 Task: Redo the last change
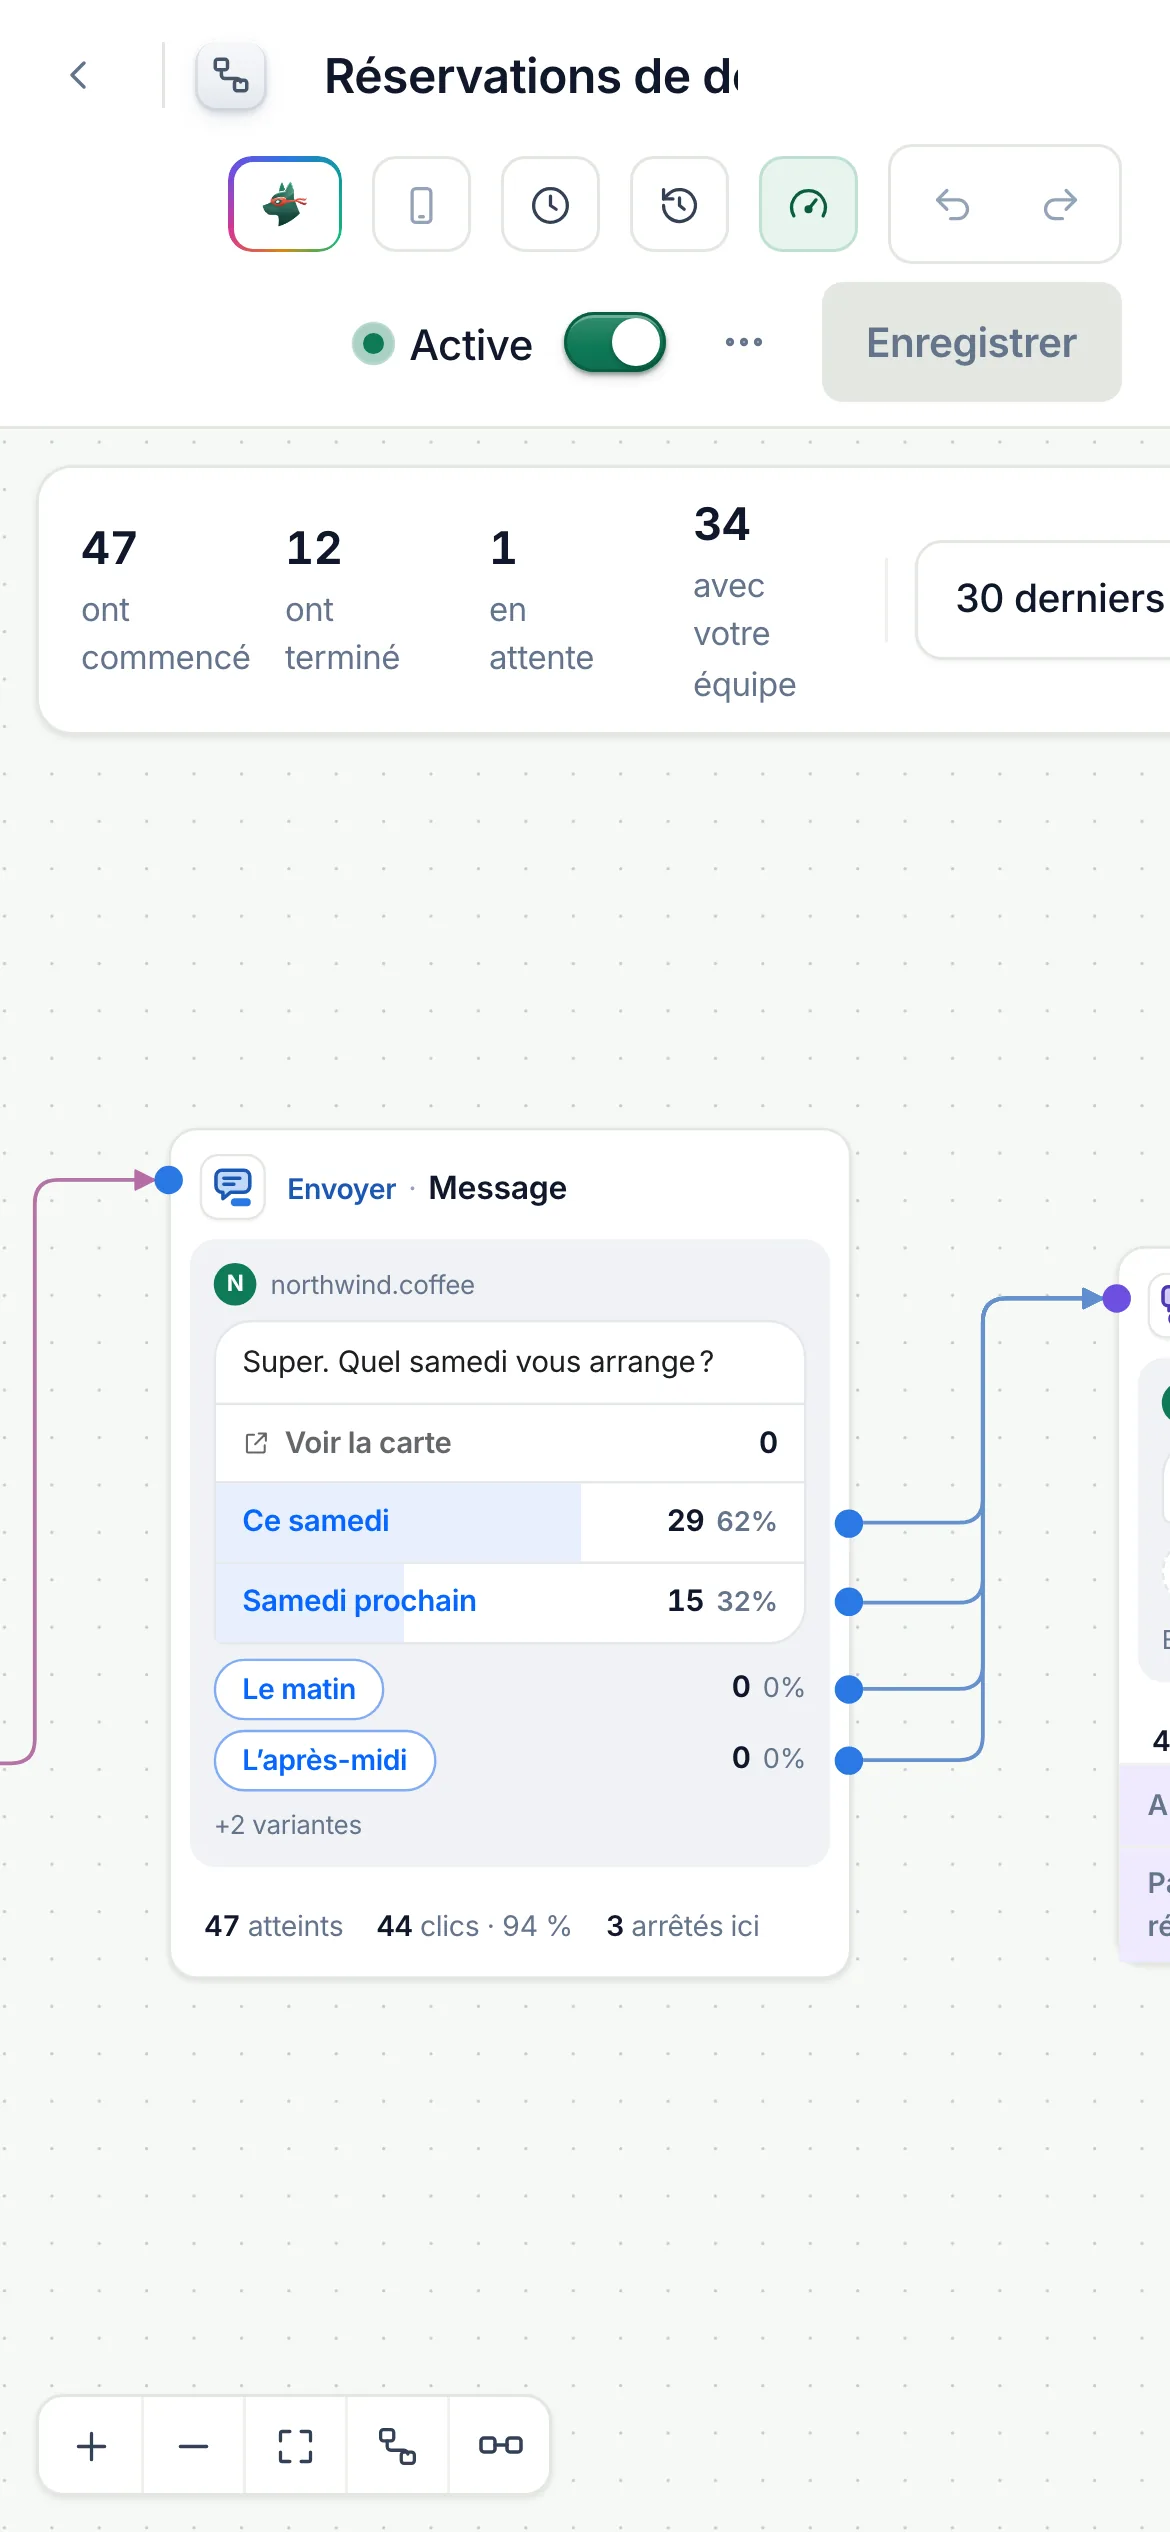coord(1060,204)
